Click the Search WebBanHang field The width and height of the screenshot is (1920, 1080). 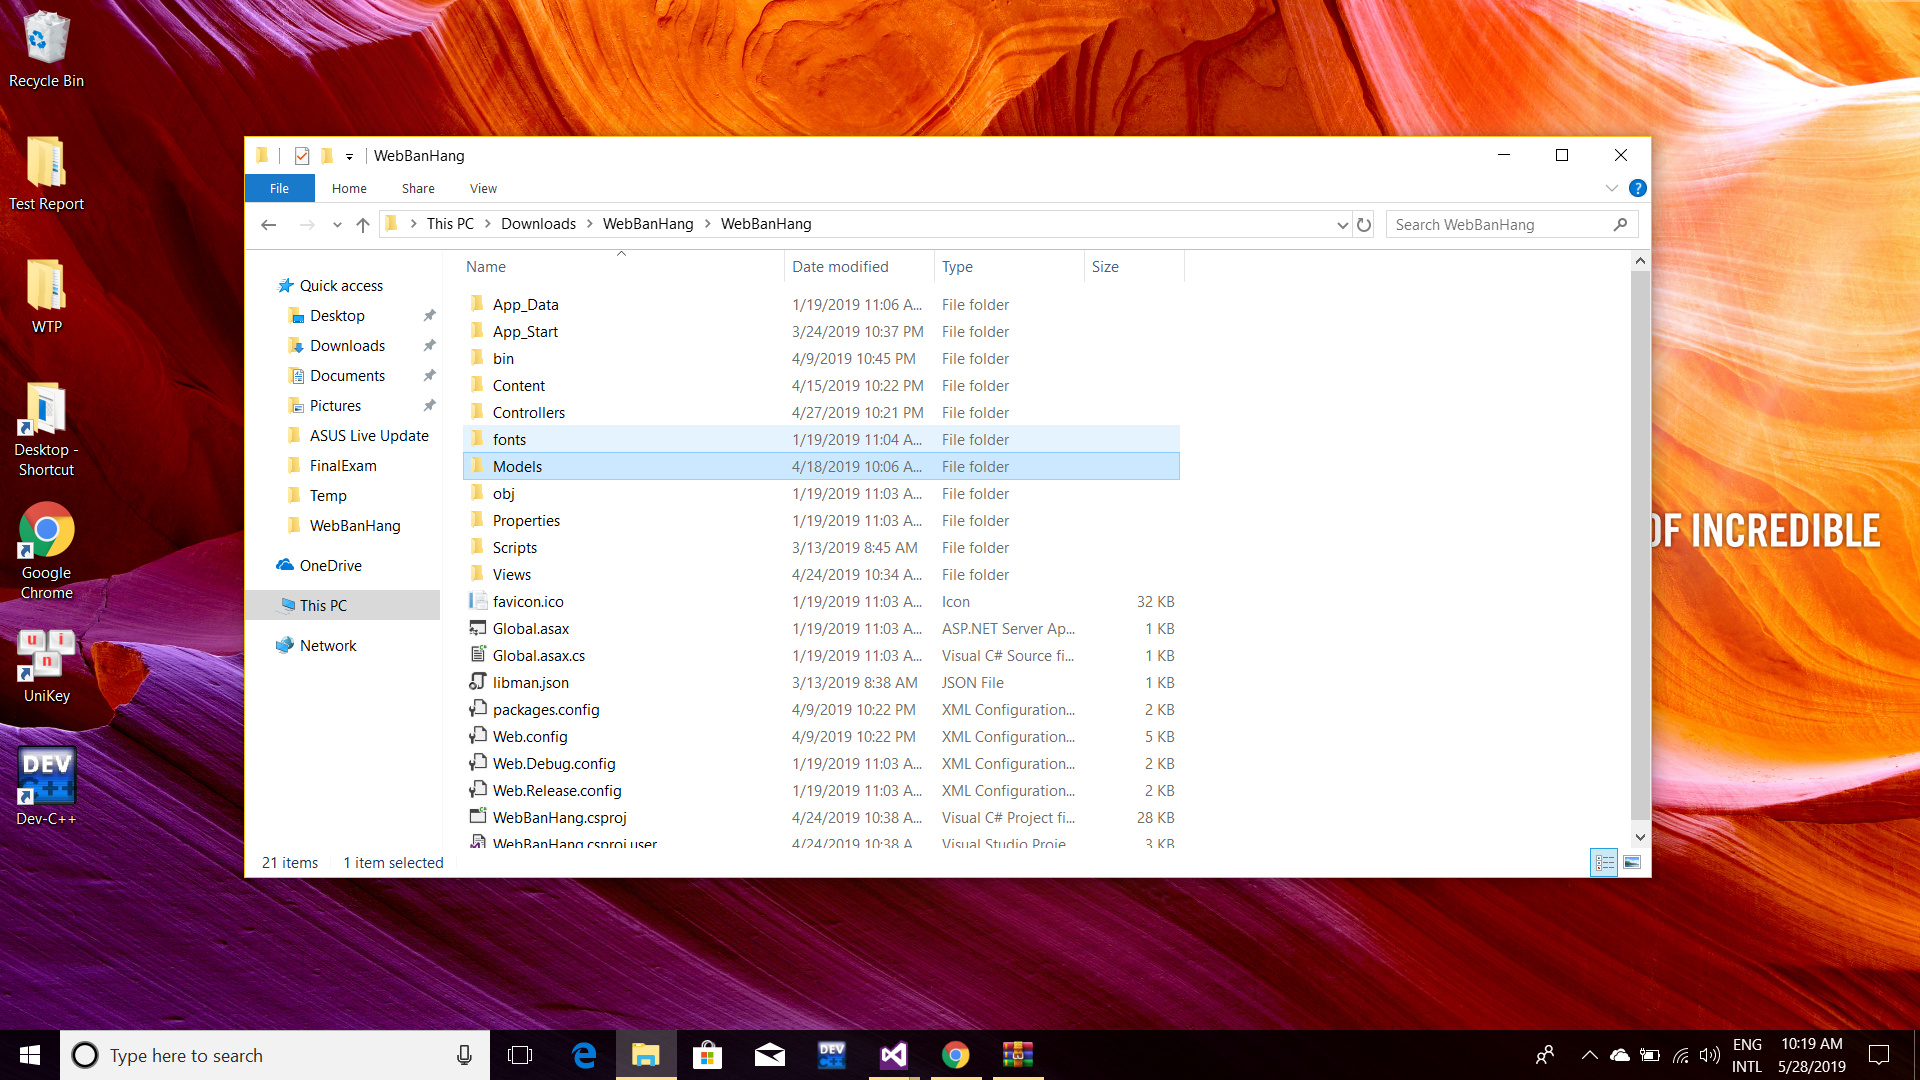1495,225
